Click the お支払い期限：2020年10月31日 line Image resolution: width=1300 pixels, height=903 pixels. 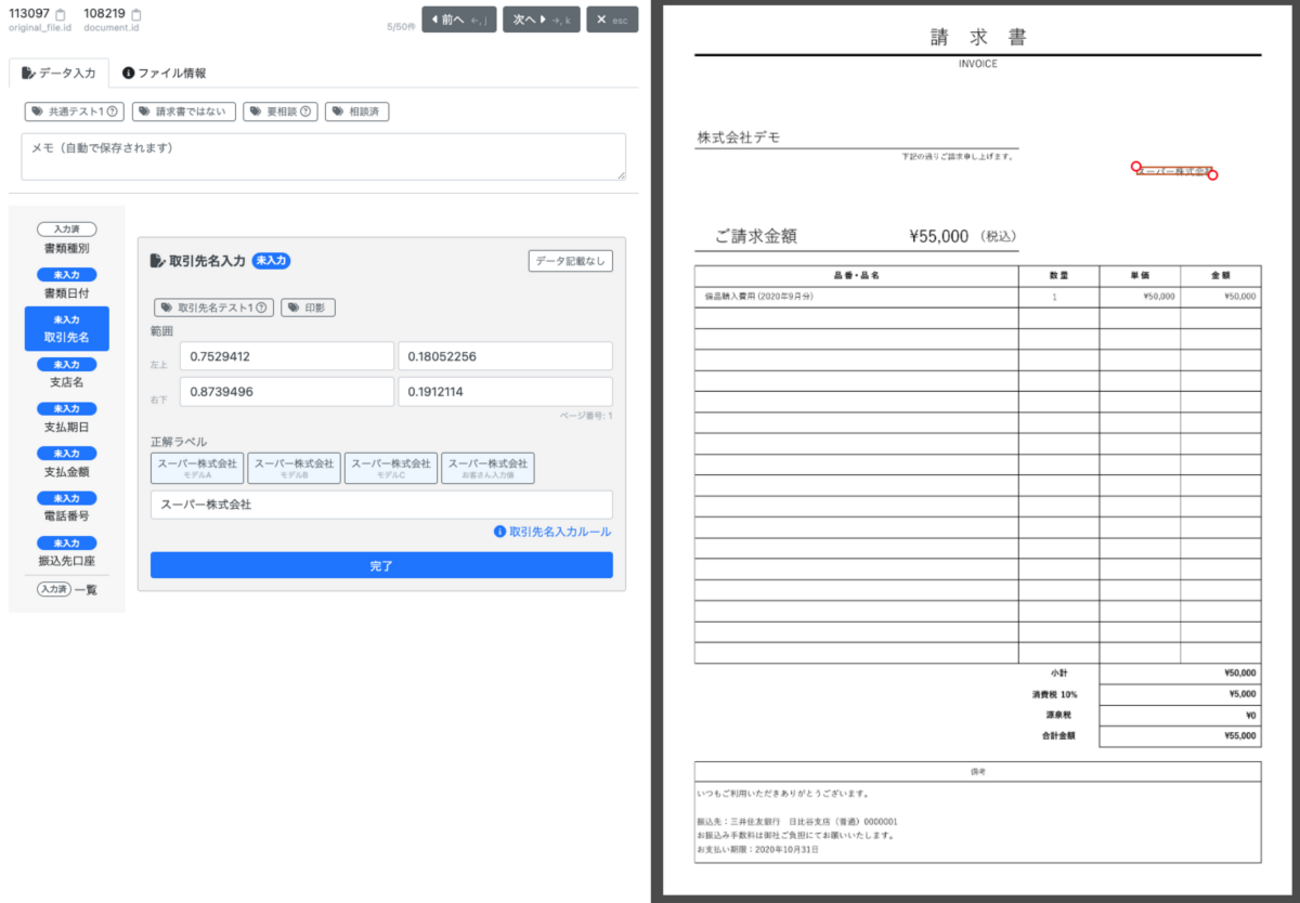click(x=757, y=850)
